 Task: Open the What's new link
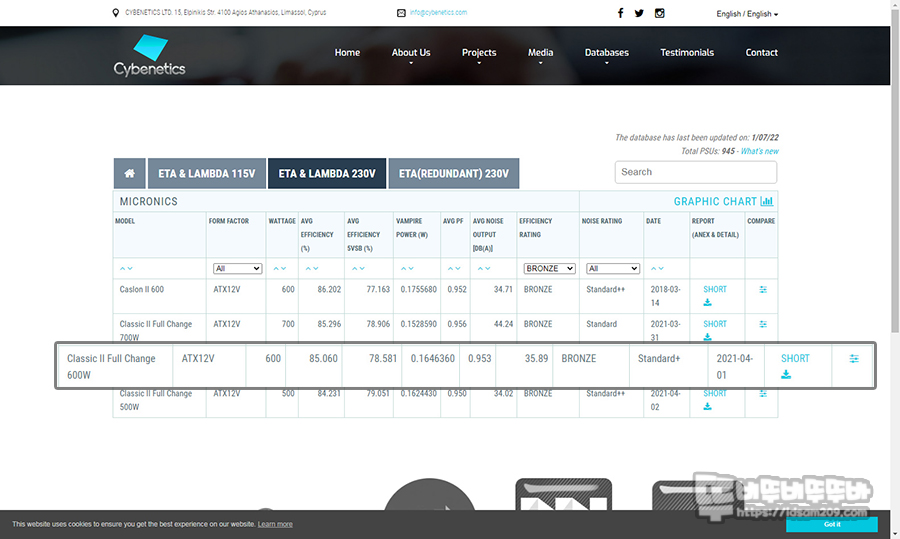coord(759,151)
